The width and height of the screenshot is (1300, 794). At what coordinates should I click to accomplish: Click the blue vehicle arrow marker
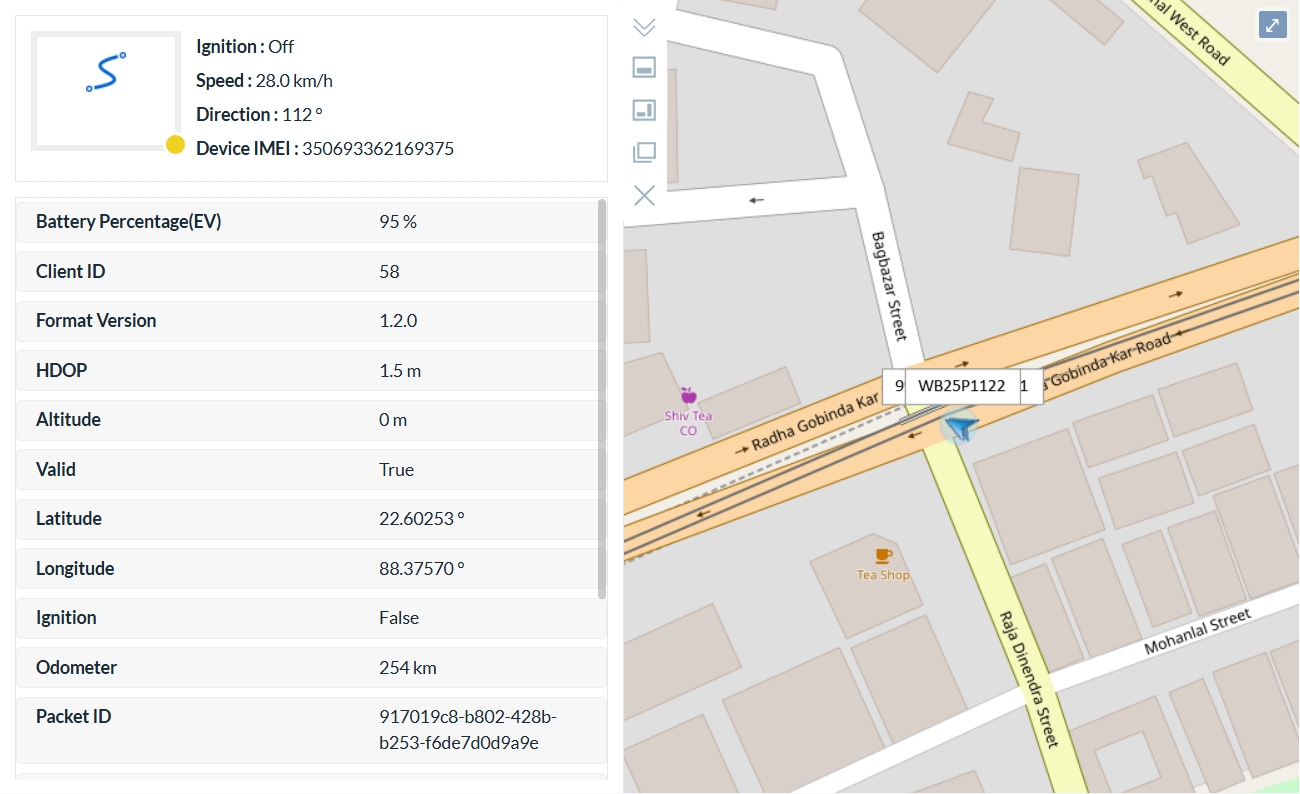[x=960, y=429]
